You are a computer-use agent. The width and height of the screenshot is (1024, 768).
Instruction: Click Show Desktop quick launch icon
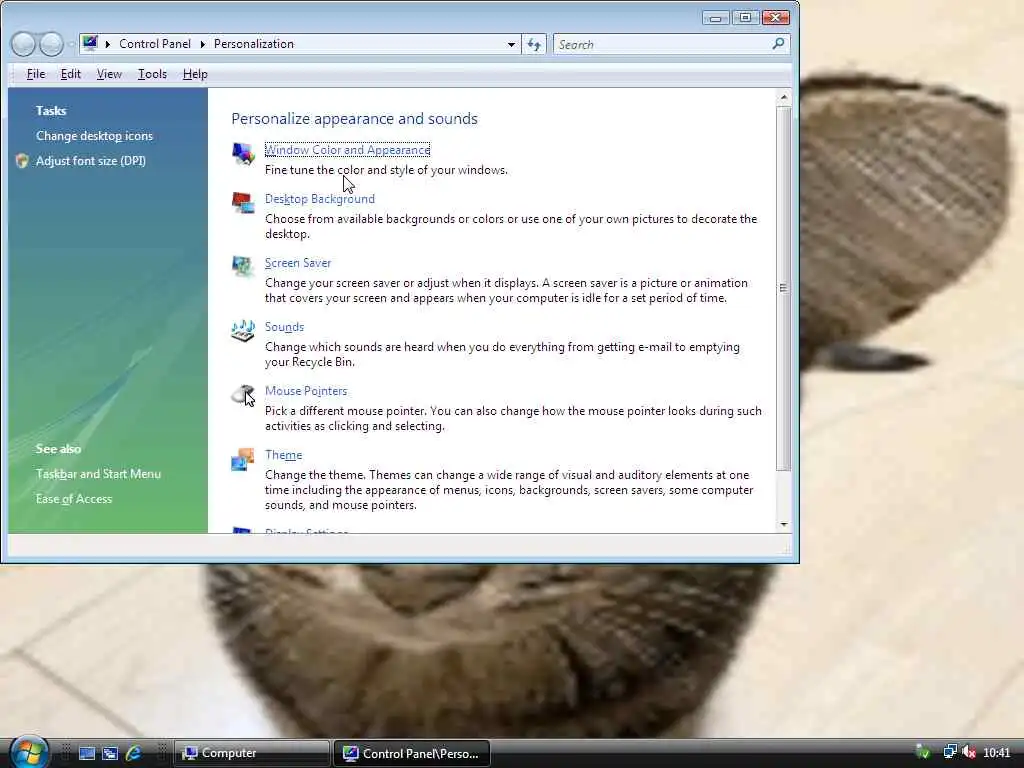tap(87, 753)
